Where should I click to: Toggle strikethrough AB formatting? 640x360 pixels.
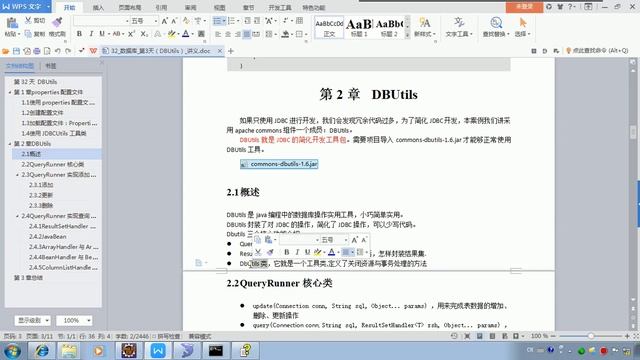[117, 34]
